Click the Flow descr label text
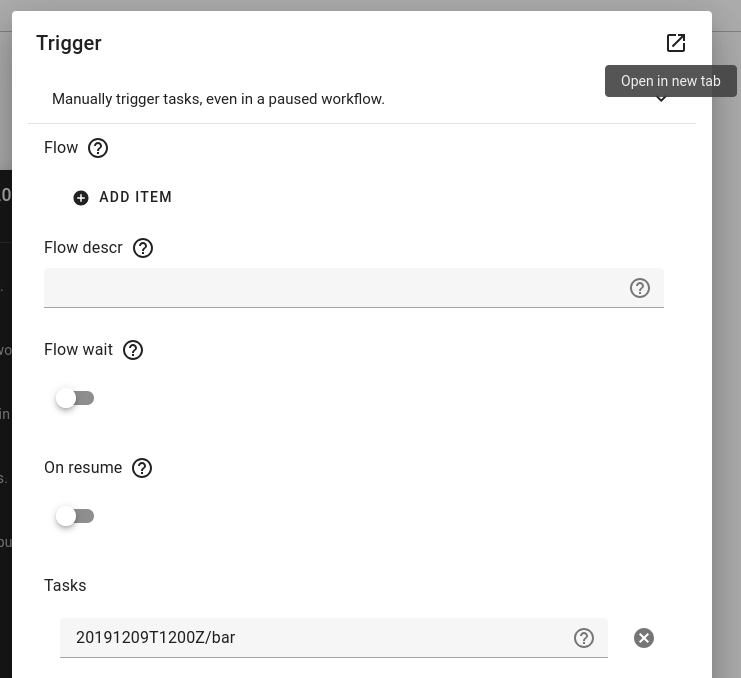Image resolution: width=741 pixels, height=678 pixels. tap(83, 248)
